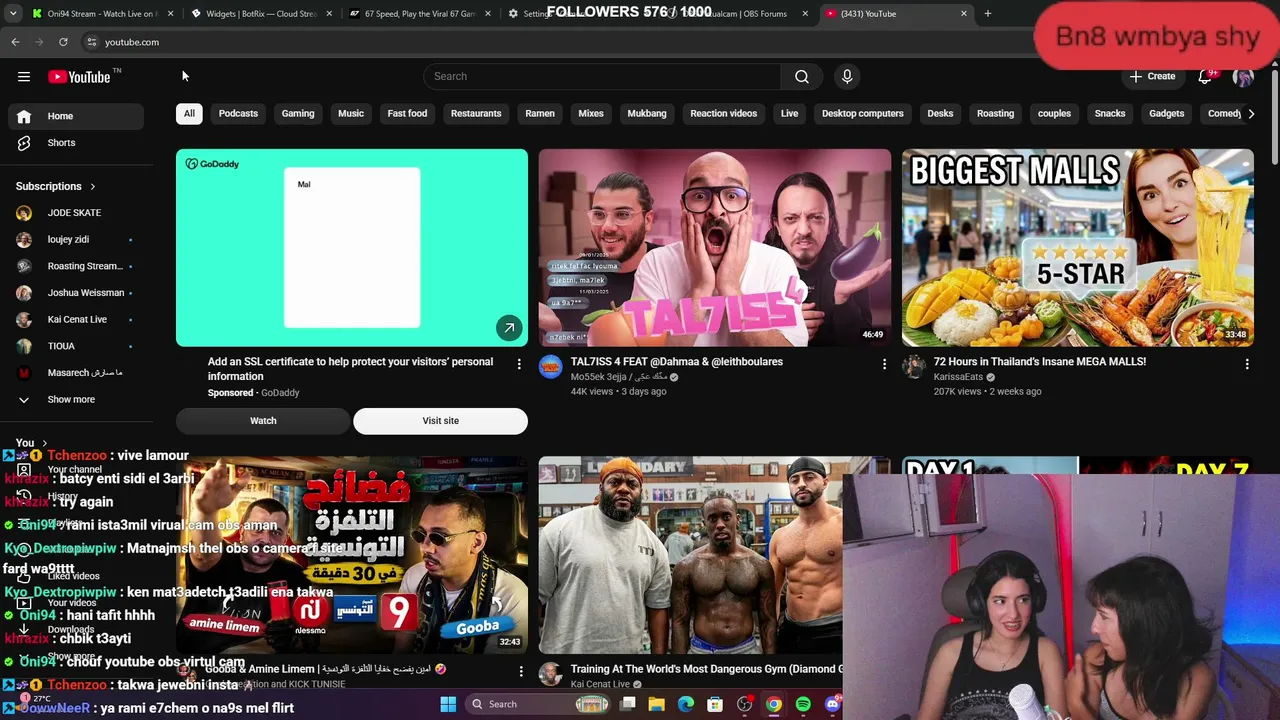The width and height of the screenshot is (1280, 720).
Task: Filter the feed by Gaming
Action: 298,114
